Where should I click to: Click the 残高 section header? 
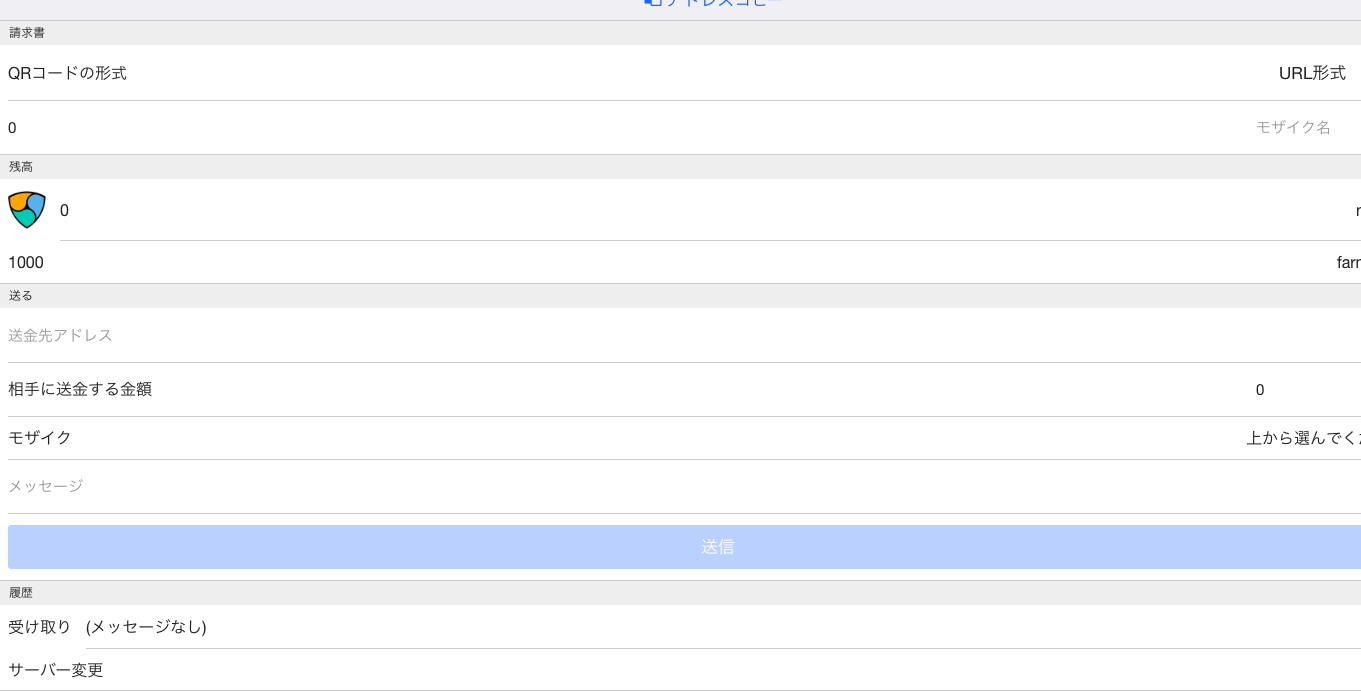tap(21, 167)
